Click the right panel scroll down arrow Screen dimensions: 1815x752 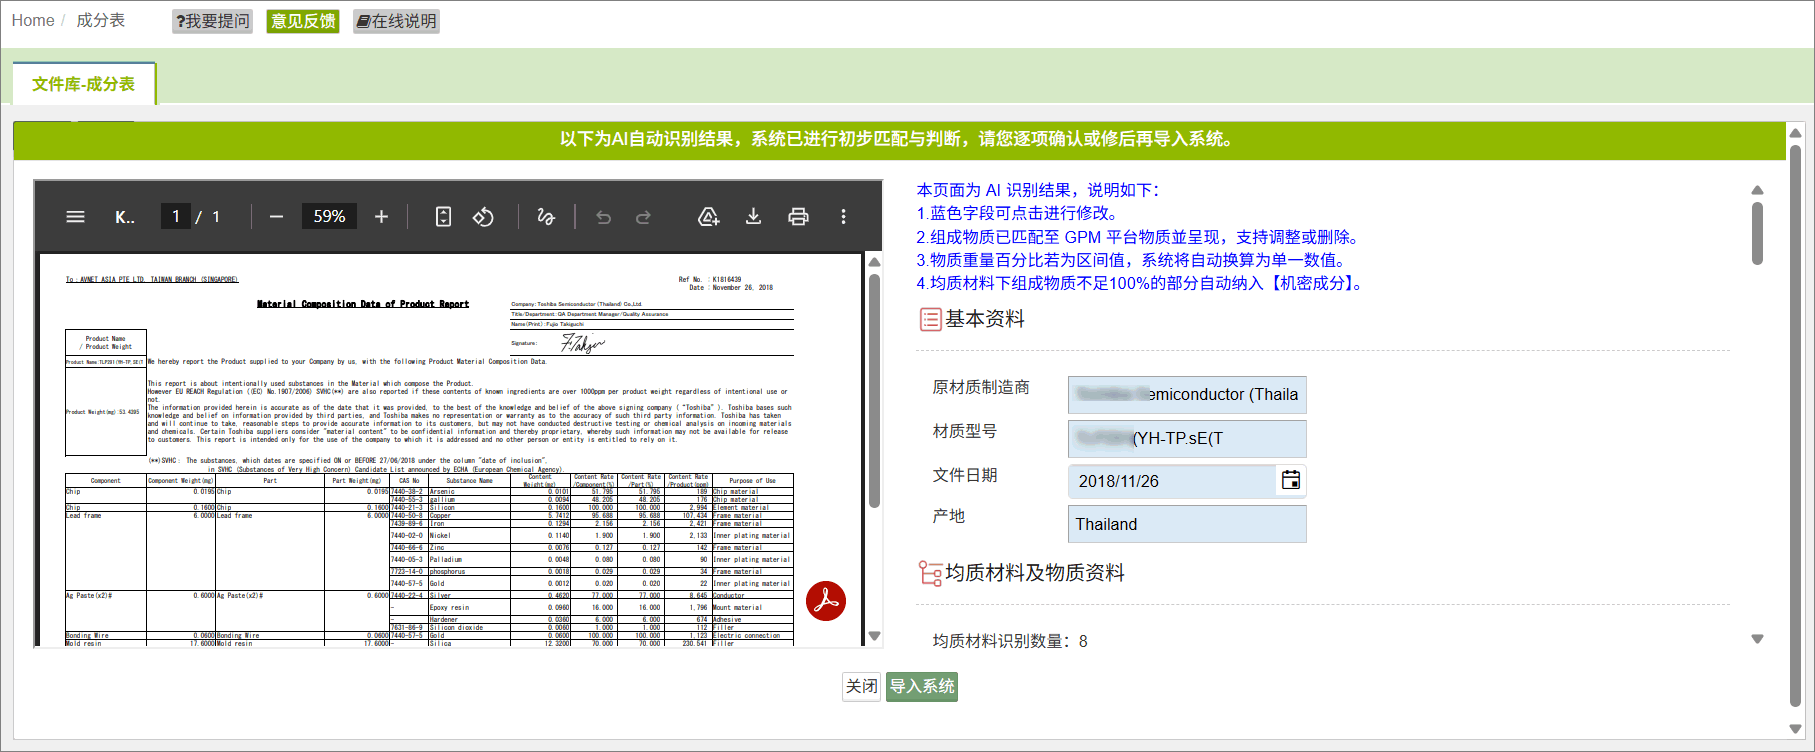pos(1757,639)
